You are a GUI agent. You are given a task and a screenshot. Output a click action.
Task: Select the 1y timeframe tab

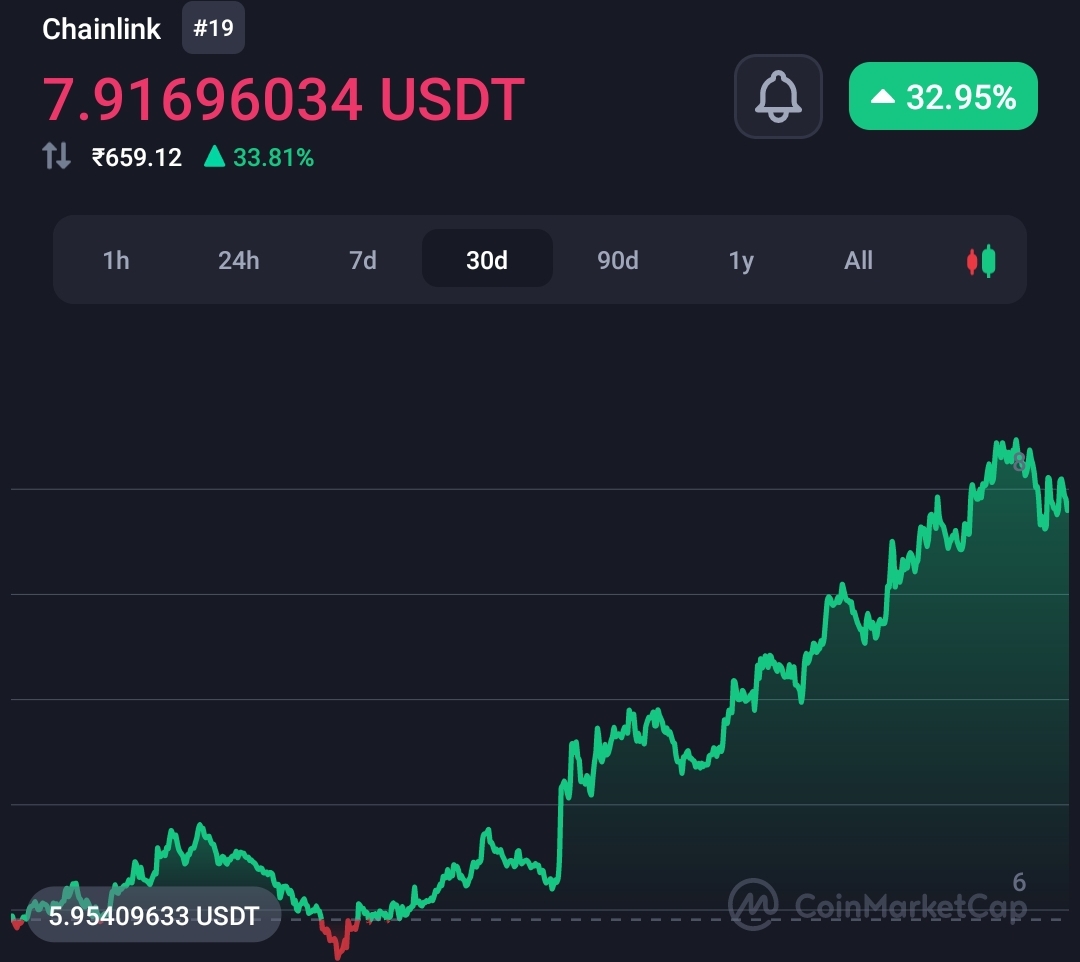[741, 260]
